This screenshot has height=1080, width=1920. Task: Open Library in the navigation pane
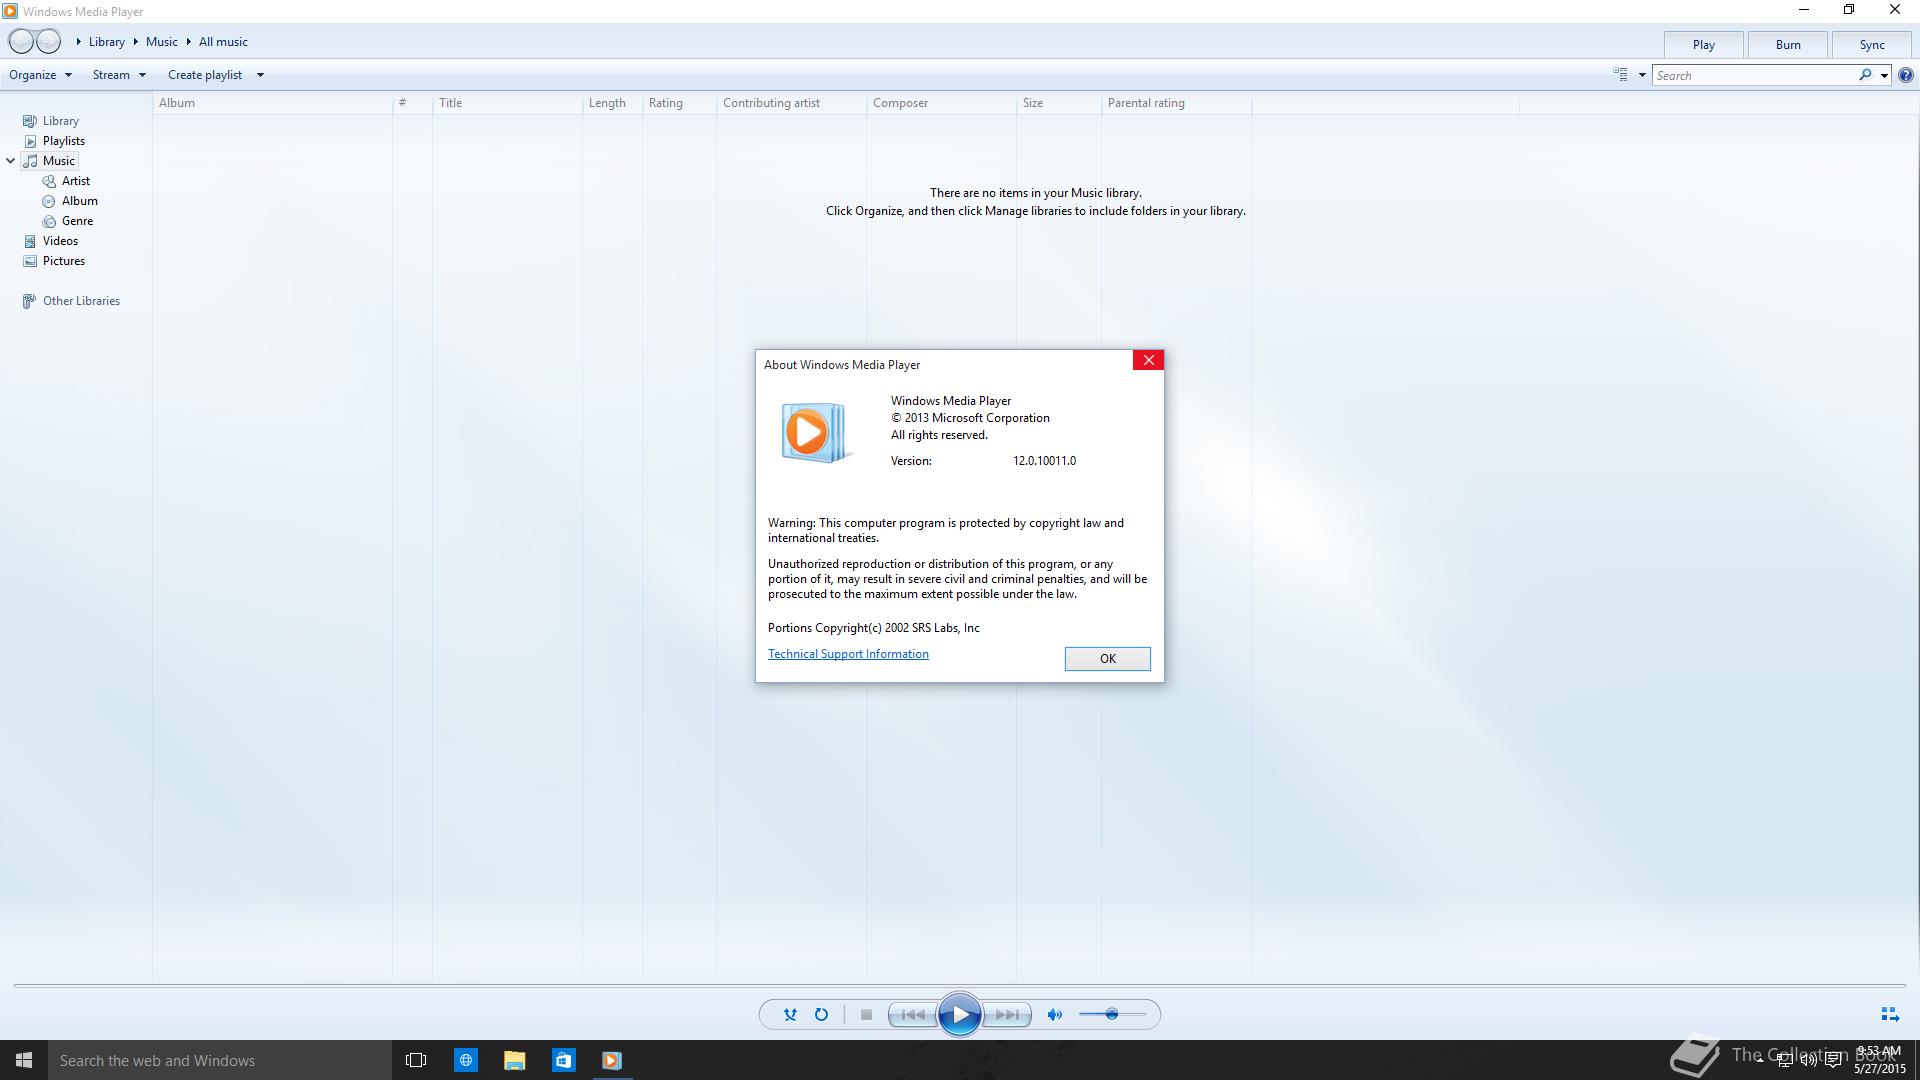(60, 121)
